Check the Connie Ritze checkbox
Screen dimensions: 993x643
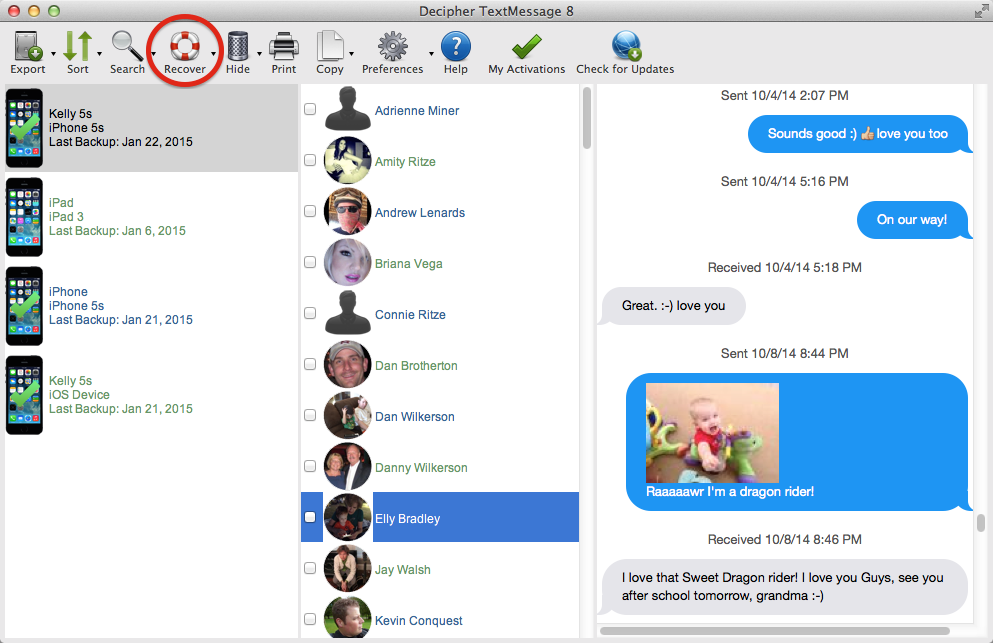tap(310, 313)
